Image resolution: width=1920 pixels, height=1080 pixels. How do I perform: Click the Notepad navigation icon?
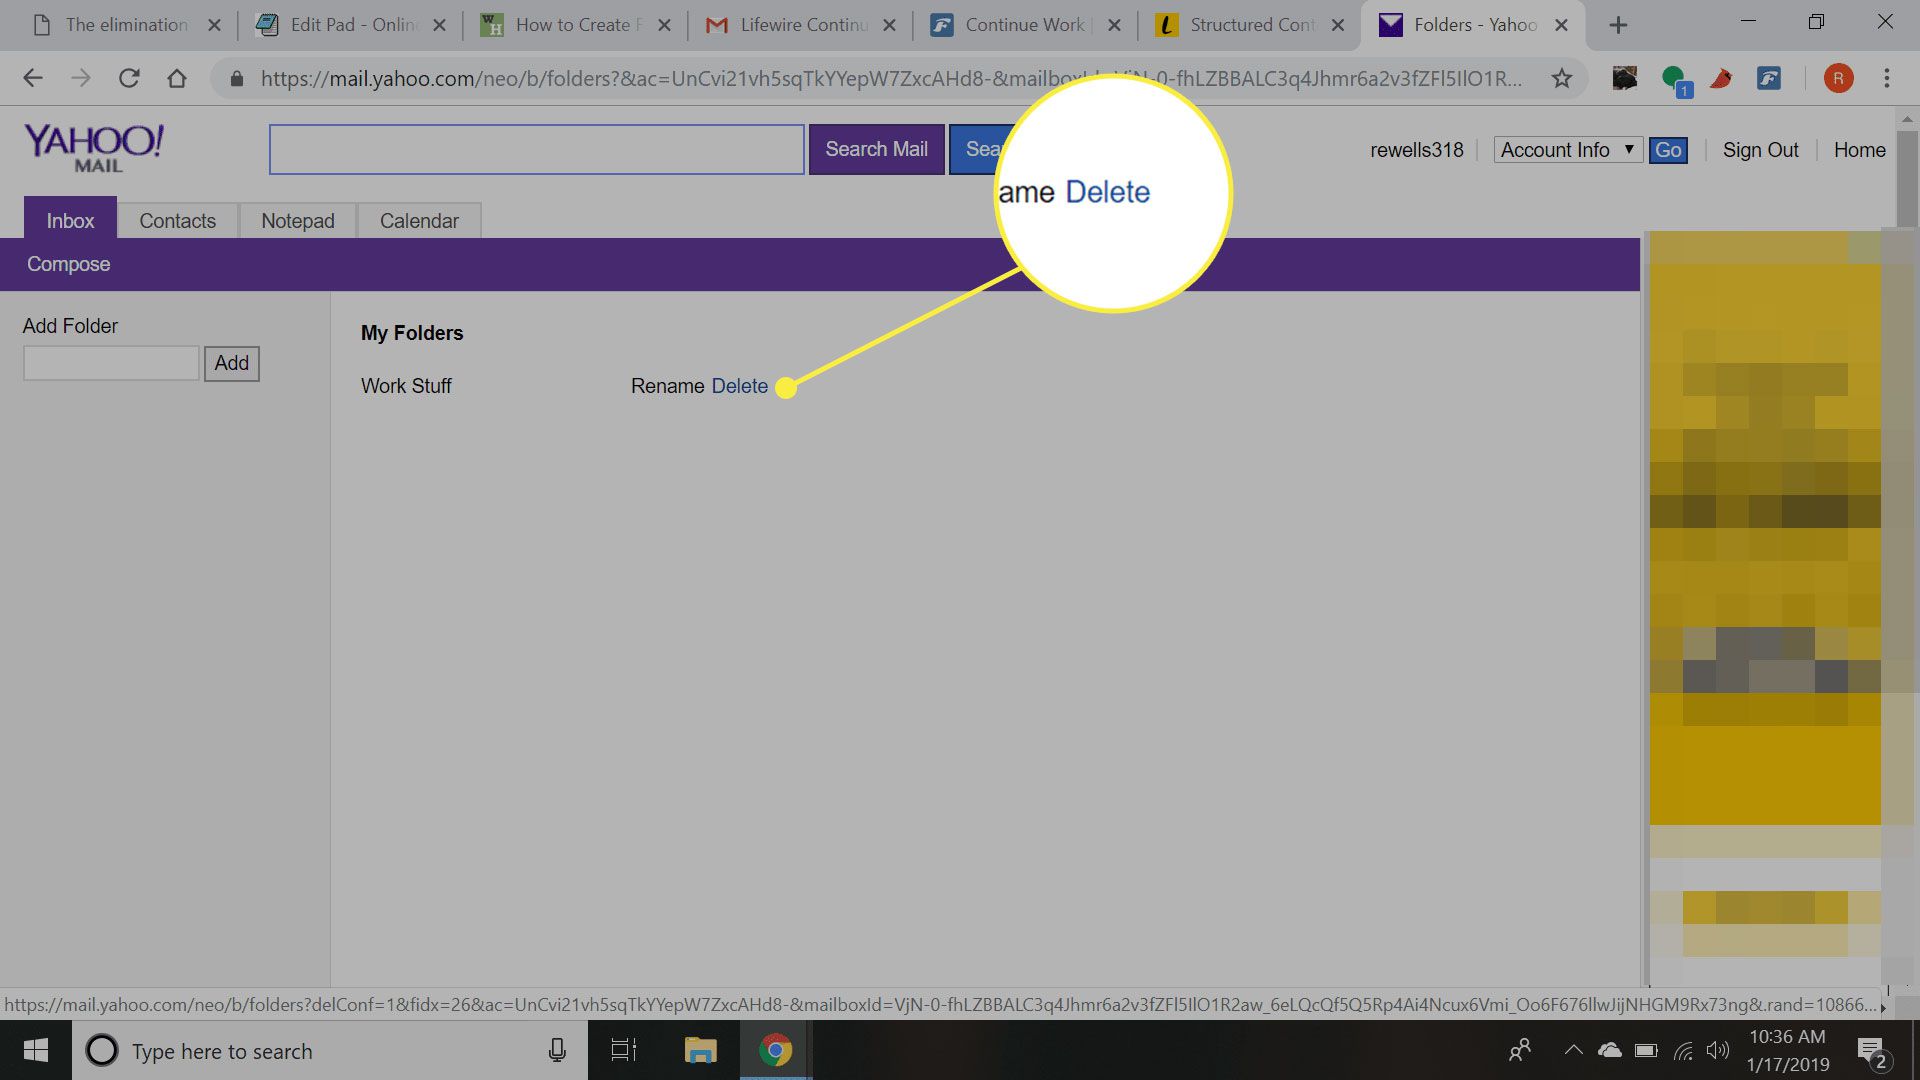(x=298, y=220)
